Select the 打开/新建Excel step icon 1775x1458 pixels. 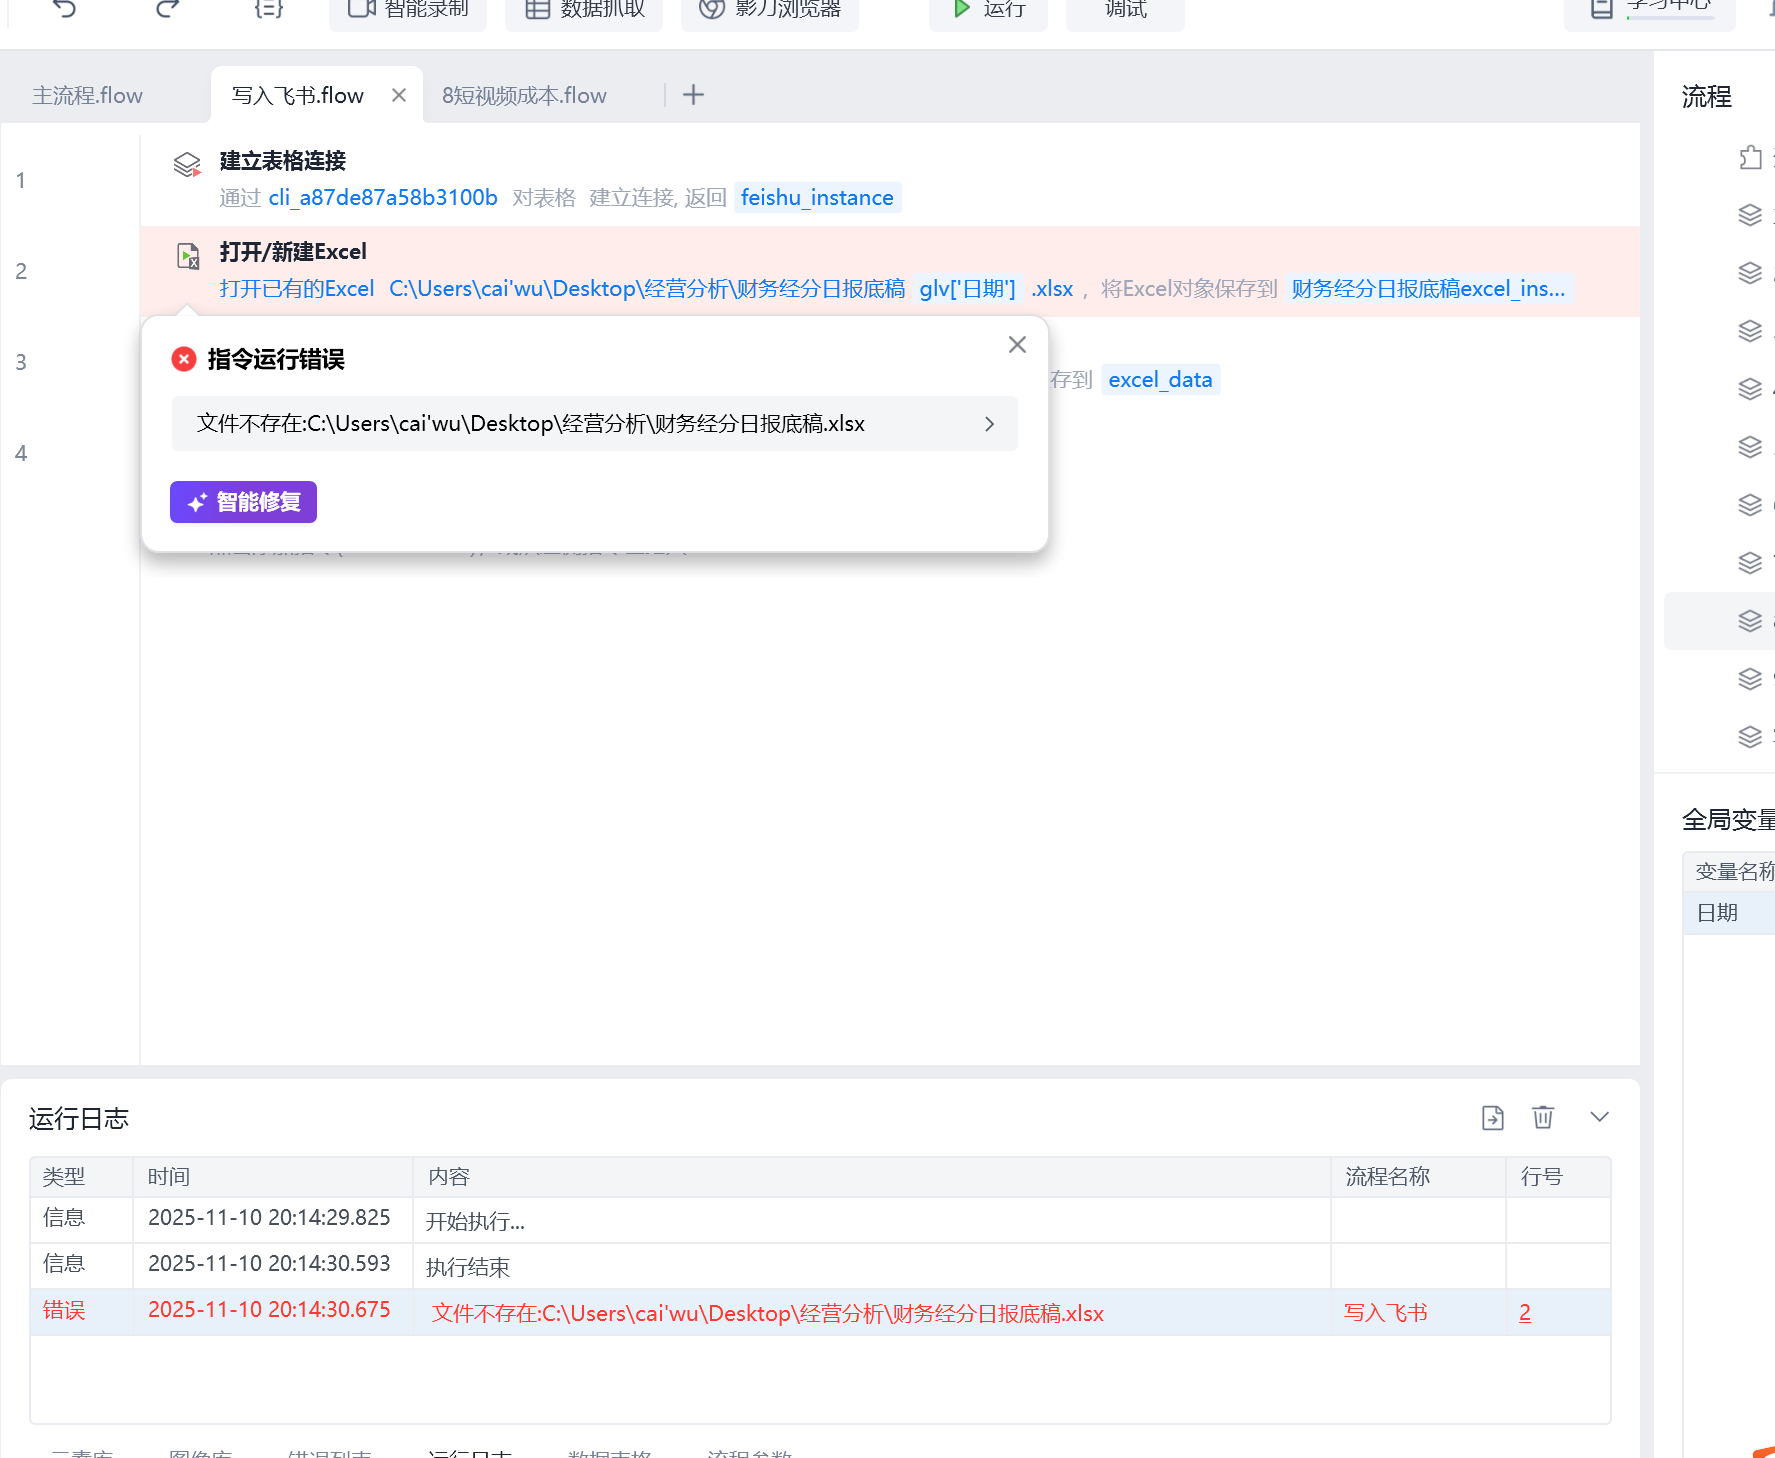click(x=188, y=256)
